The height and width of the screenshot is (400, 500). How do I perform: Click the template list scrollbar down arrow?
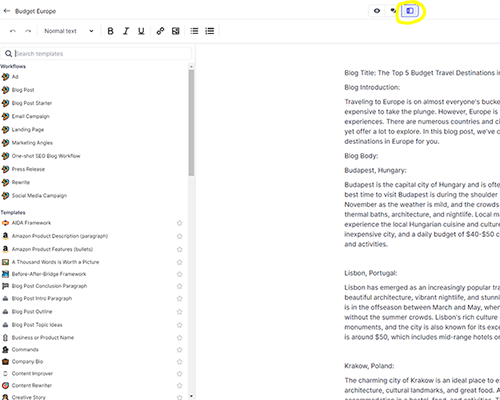[191, 396]
